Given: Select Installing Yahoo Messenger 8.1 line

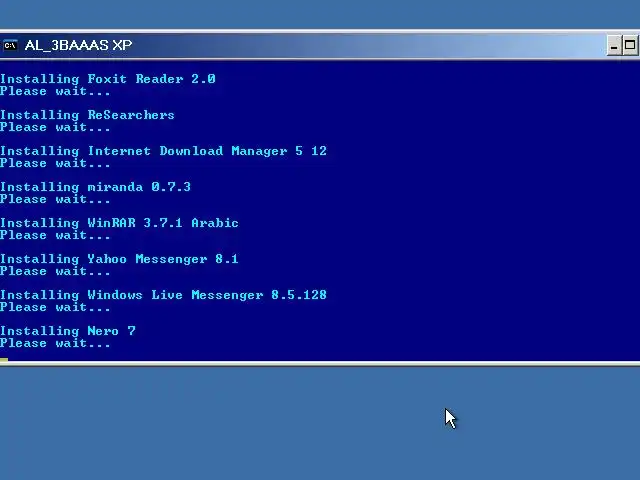Looking at the screenshot, I should coord(119,259).
